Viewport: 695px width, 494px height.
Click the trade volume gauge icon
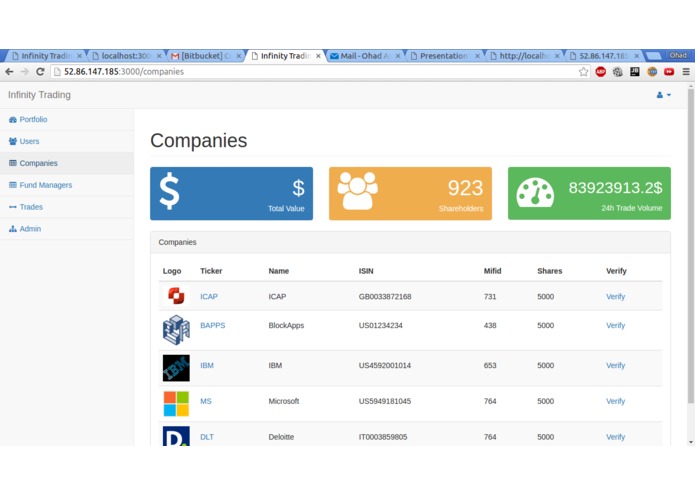(x=535, y=192)
